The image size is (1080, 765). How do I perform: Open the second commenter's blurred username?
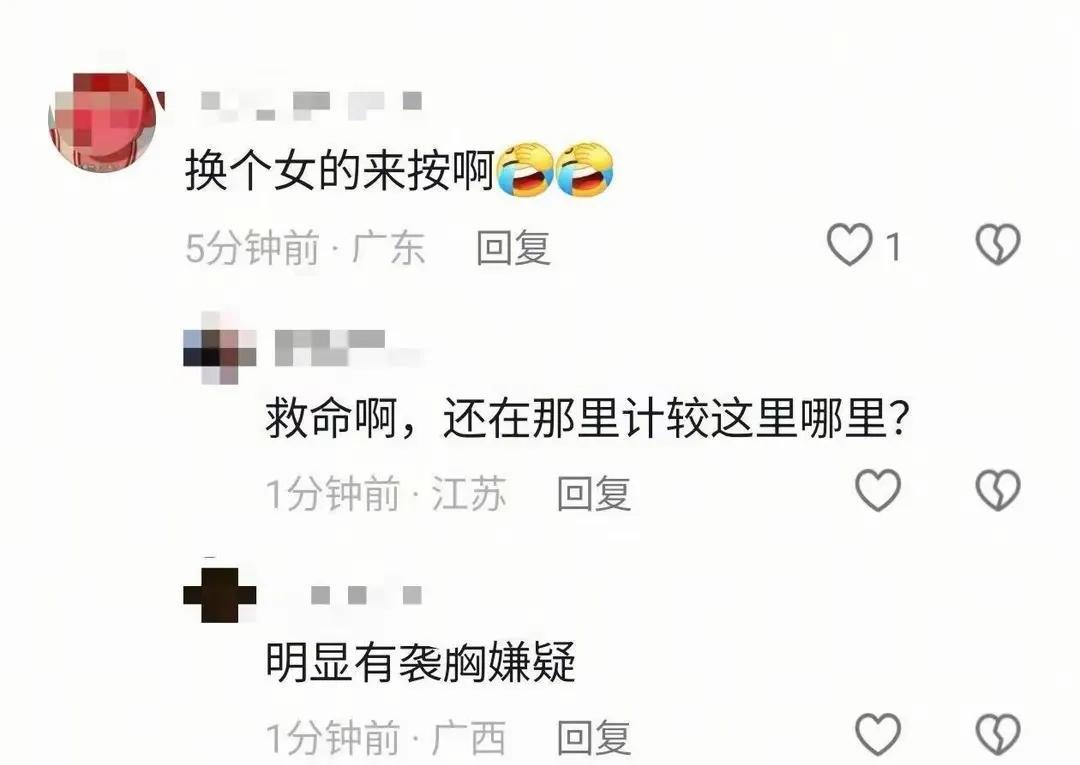click(x=346, y=348)
